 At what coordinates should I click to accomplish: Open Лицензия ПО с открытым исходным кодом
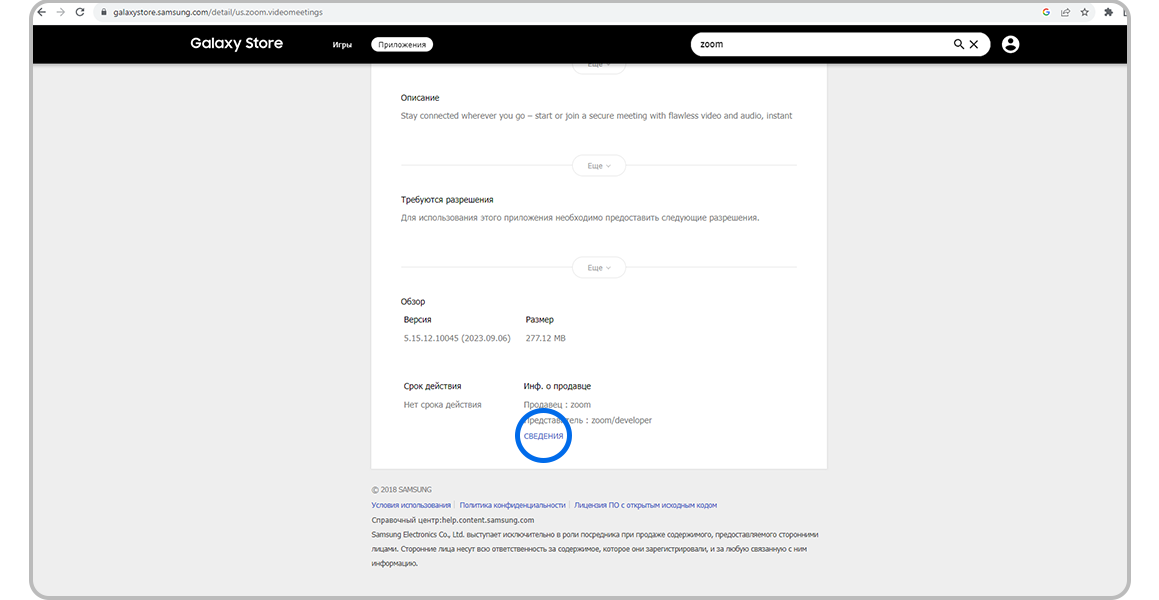[x=645, y=505]
